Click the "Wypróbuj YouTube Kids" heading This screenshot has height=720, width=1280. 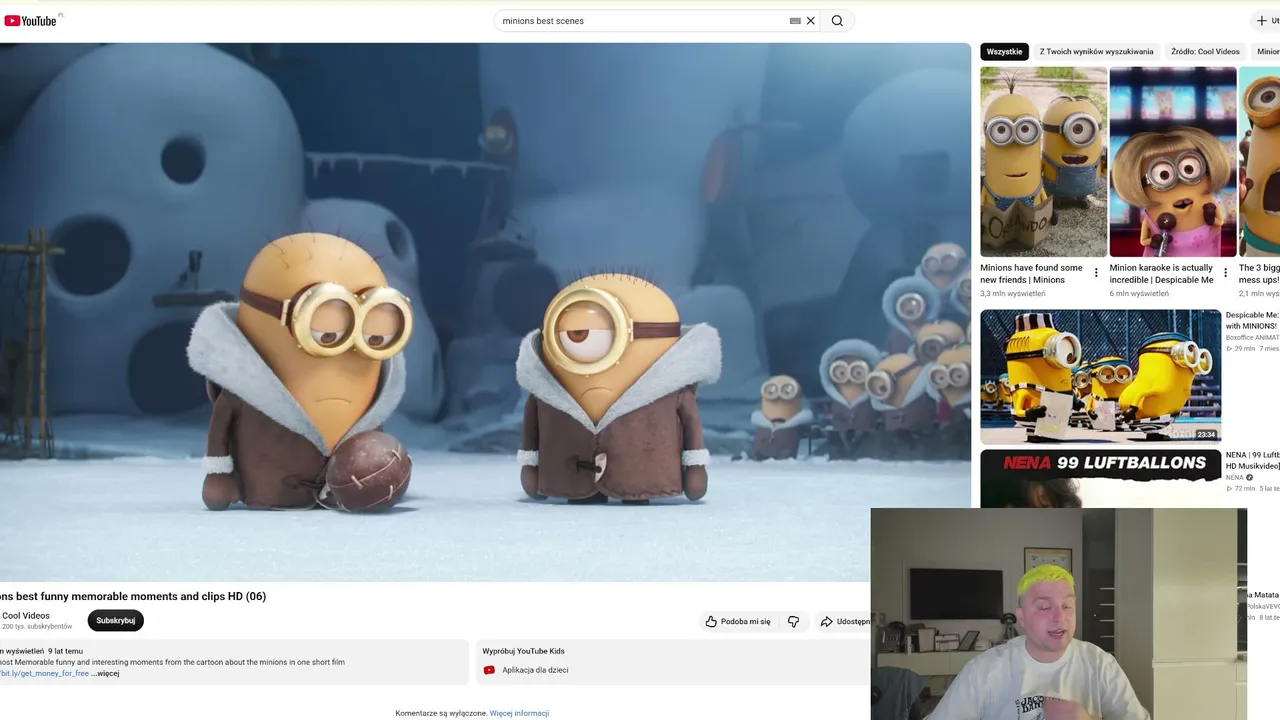(524, 651)
